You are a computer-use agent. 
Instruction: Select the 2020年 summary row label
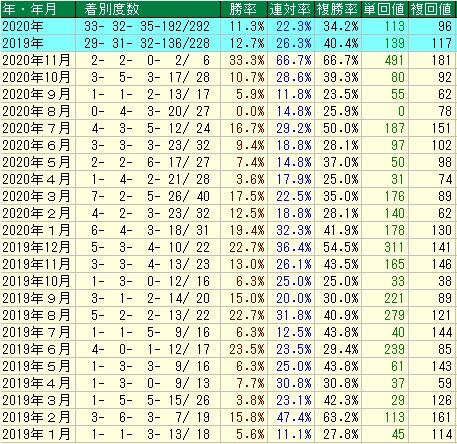(23, 26)
